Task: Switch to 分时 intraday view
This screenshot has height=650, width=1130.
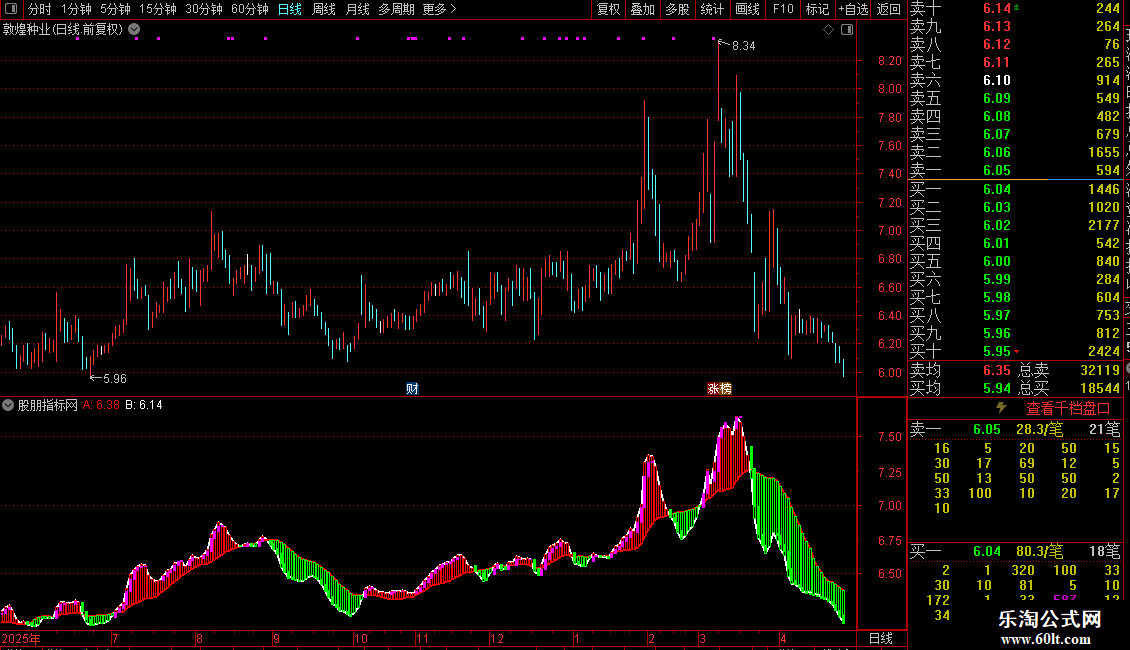Action: coord(39,9)
